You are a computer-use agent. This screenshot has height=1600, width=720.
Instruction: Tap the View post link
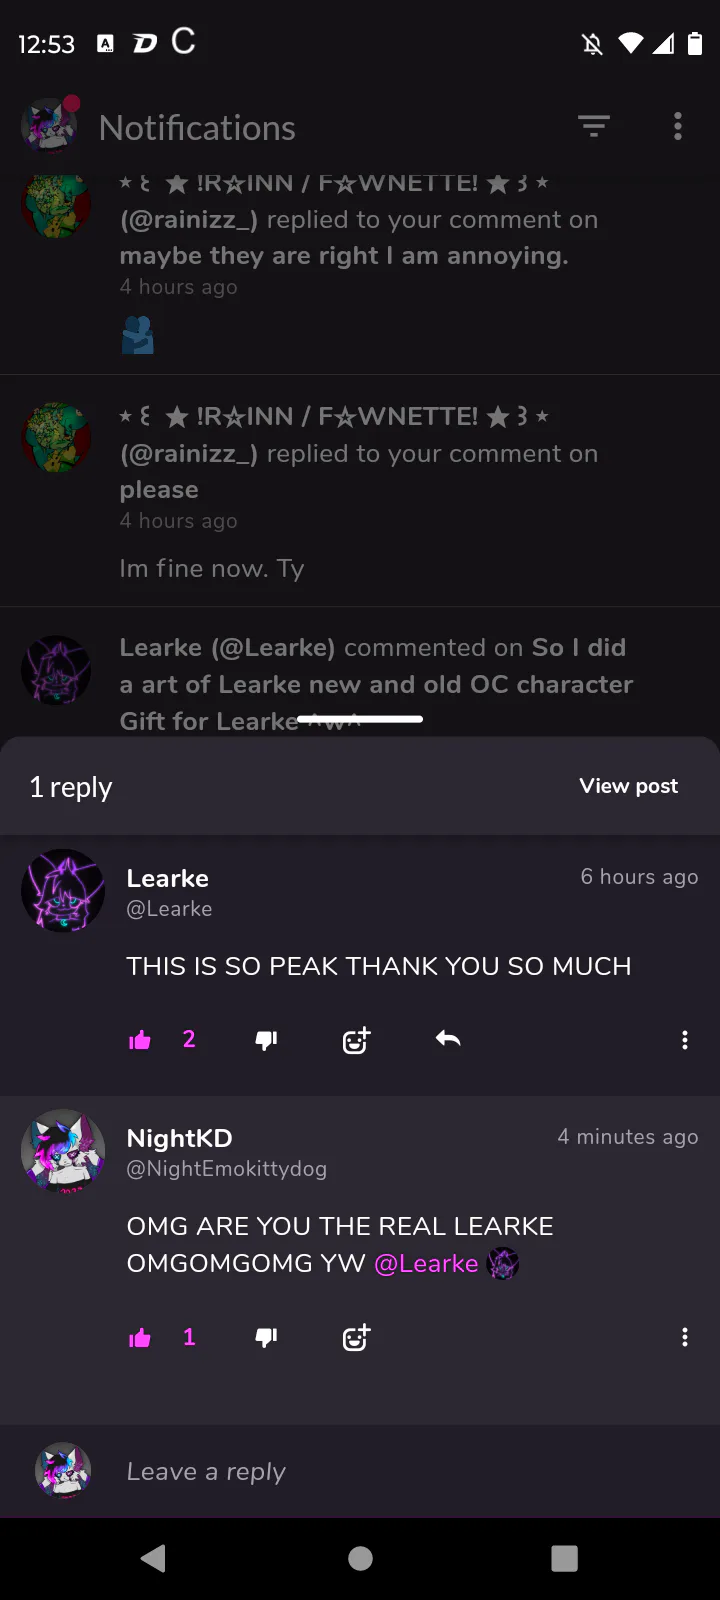629,786
